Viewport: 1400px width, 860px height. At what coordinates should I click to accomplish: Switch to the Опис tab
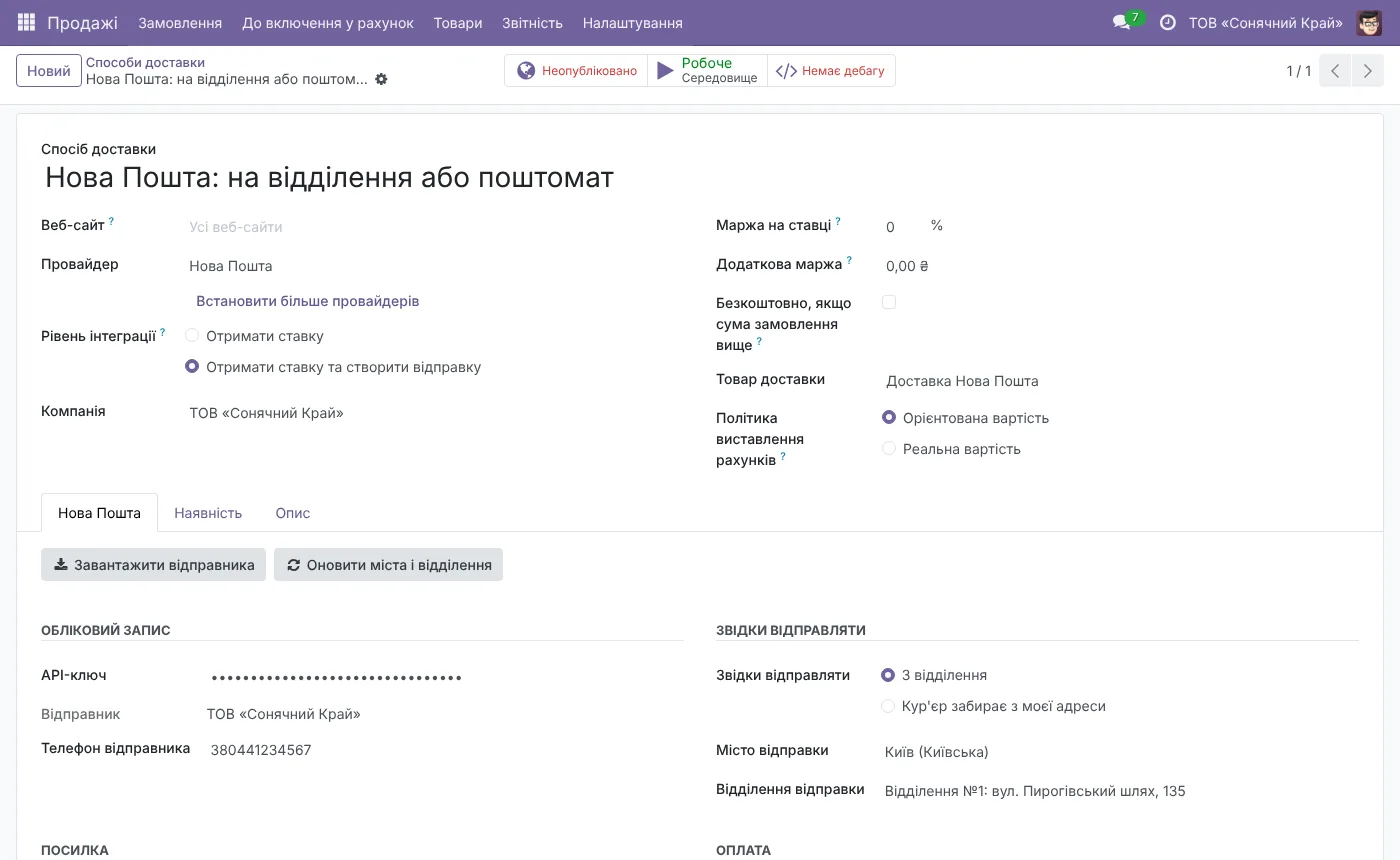293,513
